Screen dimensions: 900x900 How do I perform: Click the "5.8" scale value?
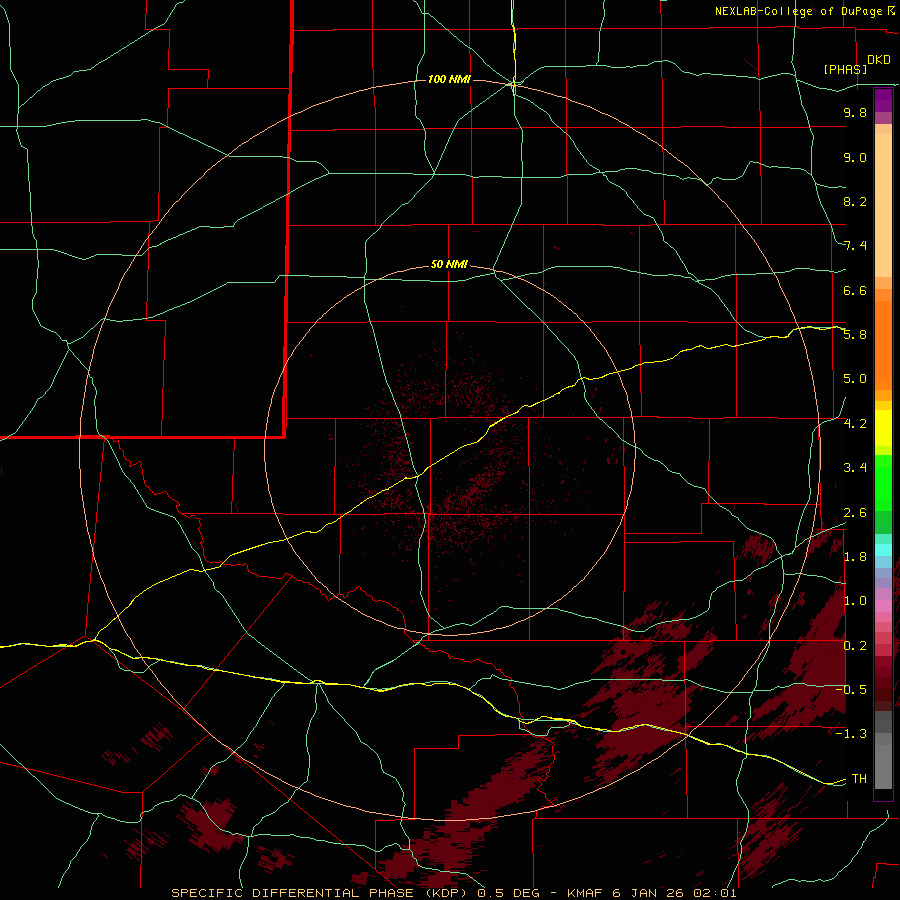855,334
